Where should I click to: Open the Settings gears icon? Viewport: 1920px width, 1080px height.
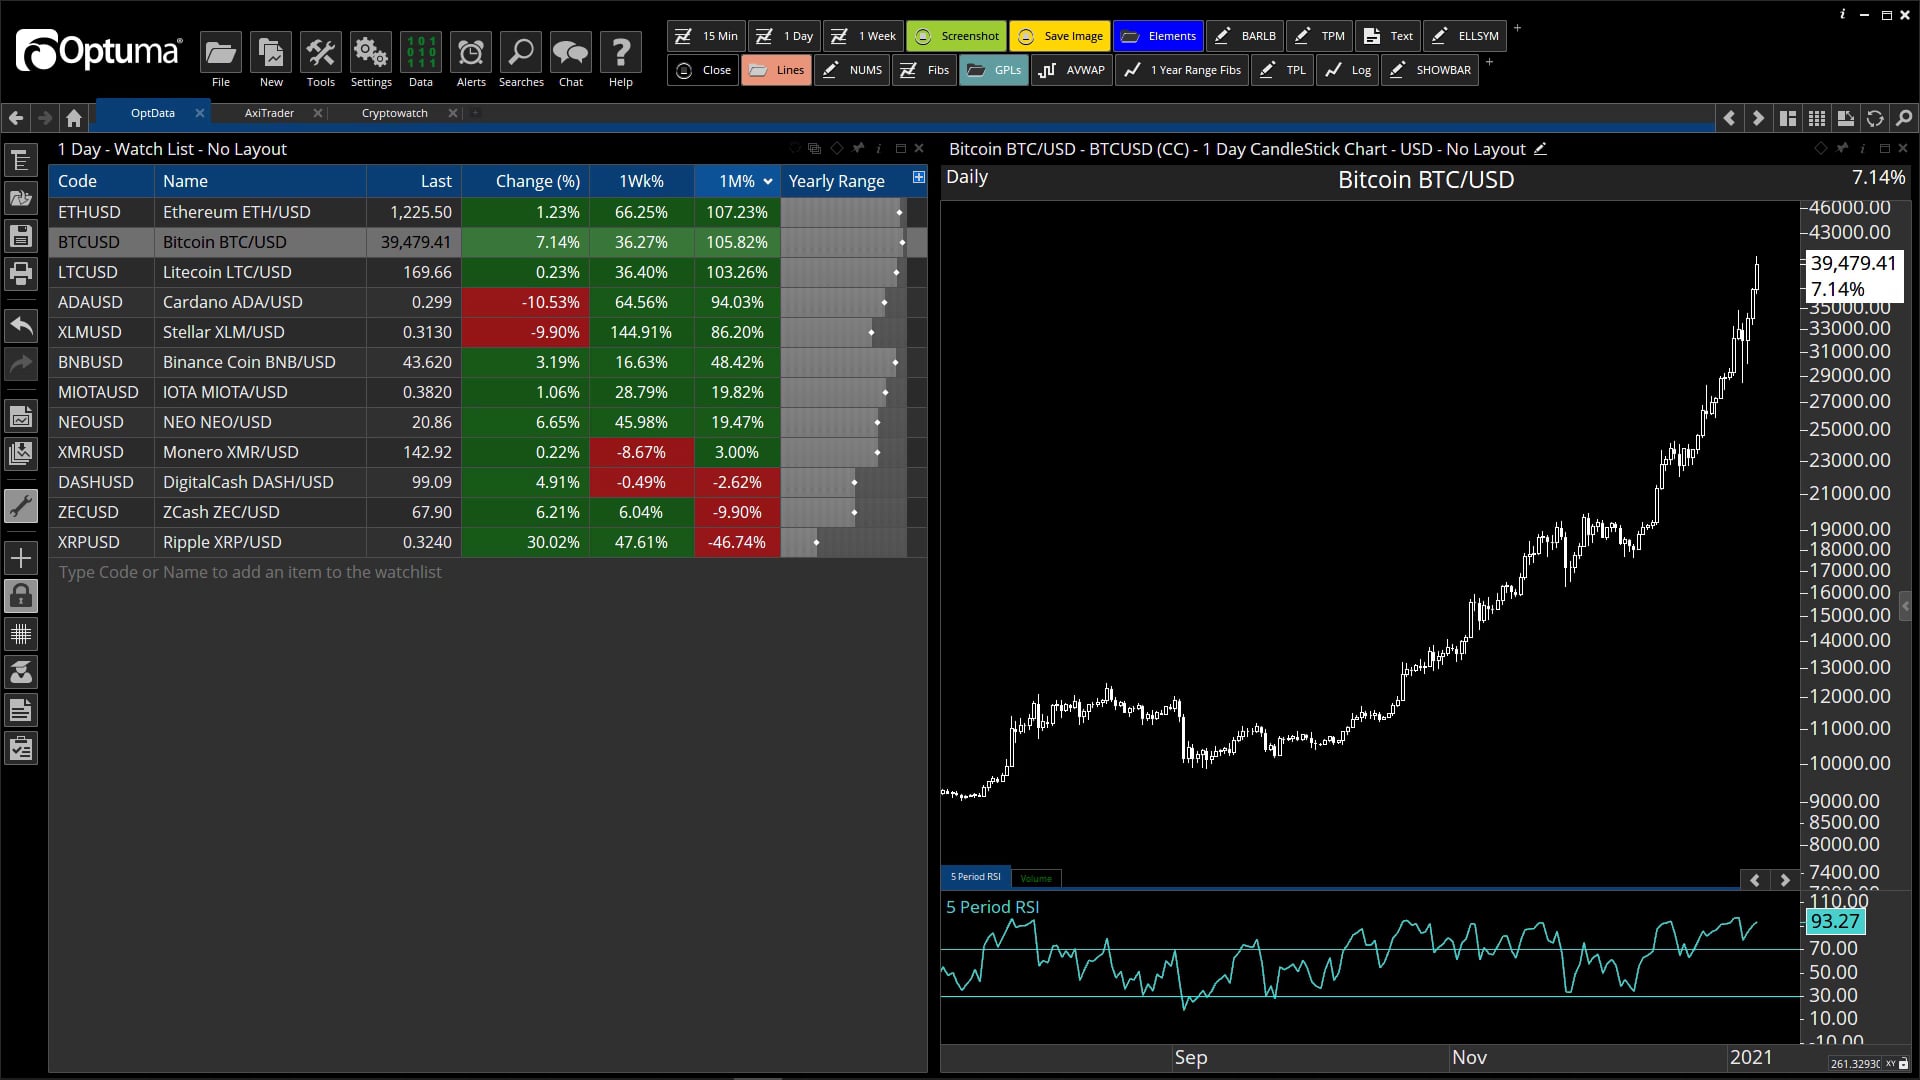point(371,53)
